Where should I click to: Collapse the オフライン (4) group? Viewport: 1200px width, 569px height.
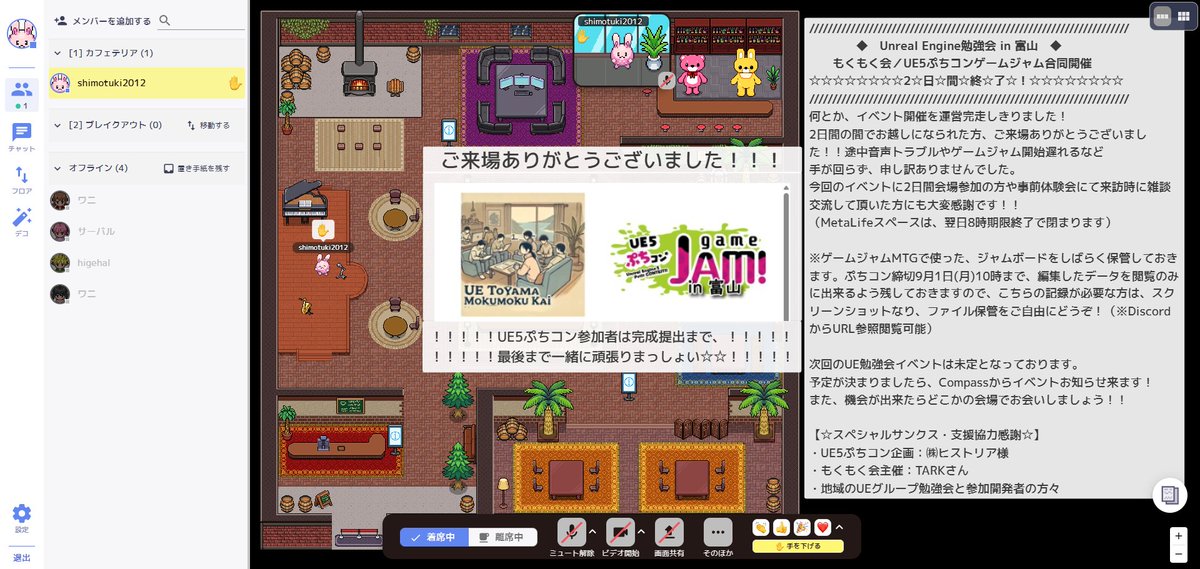[58, 167]
